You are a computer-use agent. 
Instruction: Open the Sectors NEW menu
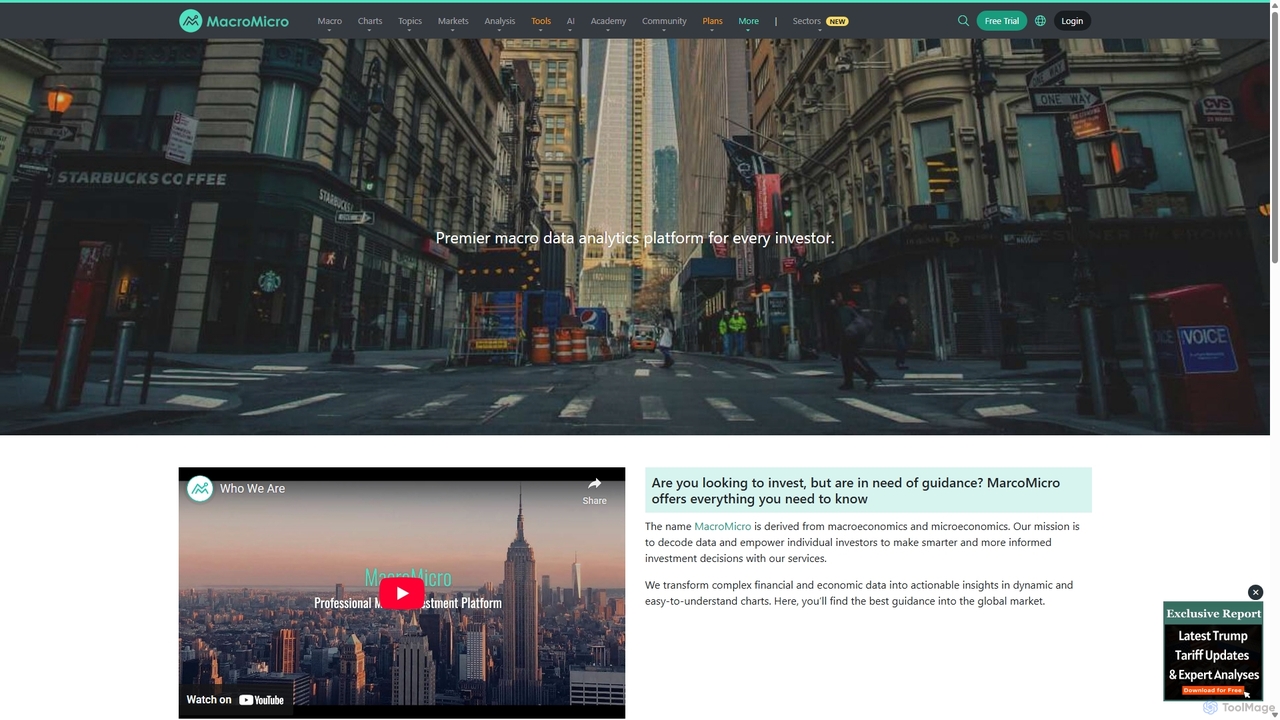(820, 21)
